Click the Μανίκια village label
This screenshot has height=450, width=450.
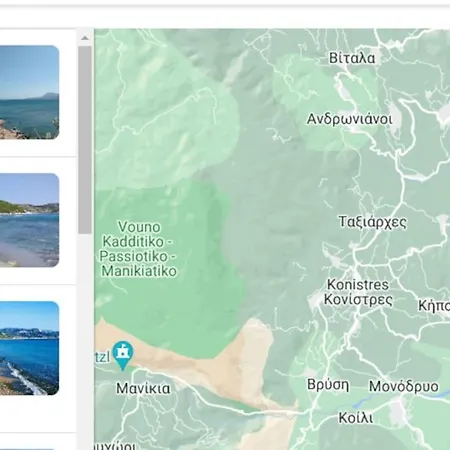(x=143, y=388)
